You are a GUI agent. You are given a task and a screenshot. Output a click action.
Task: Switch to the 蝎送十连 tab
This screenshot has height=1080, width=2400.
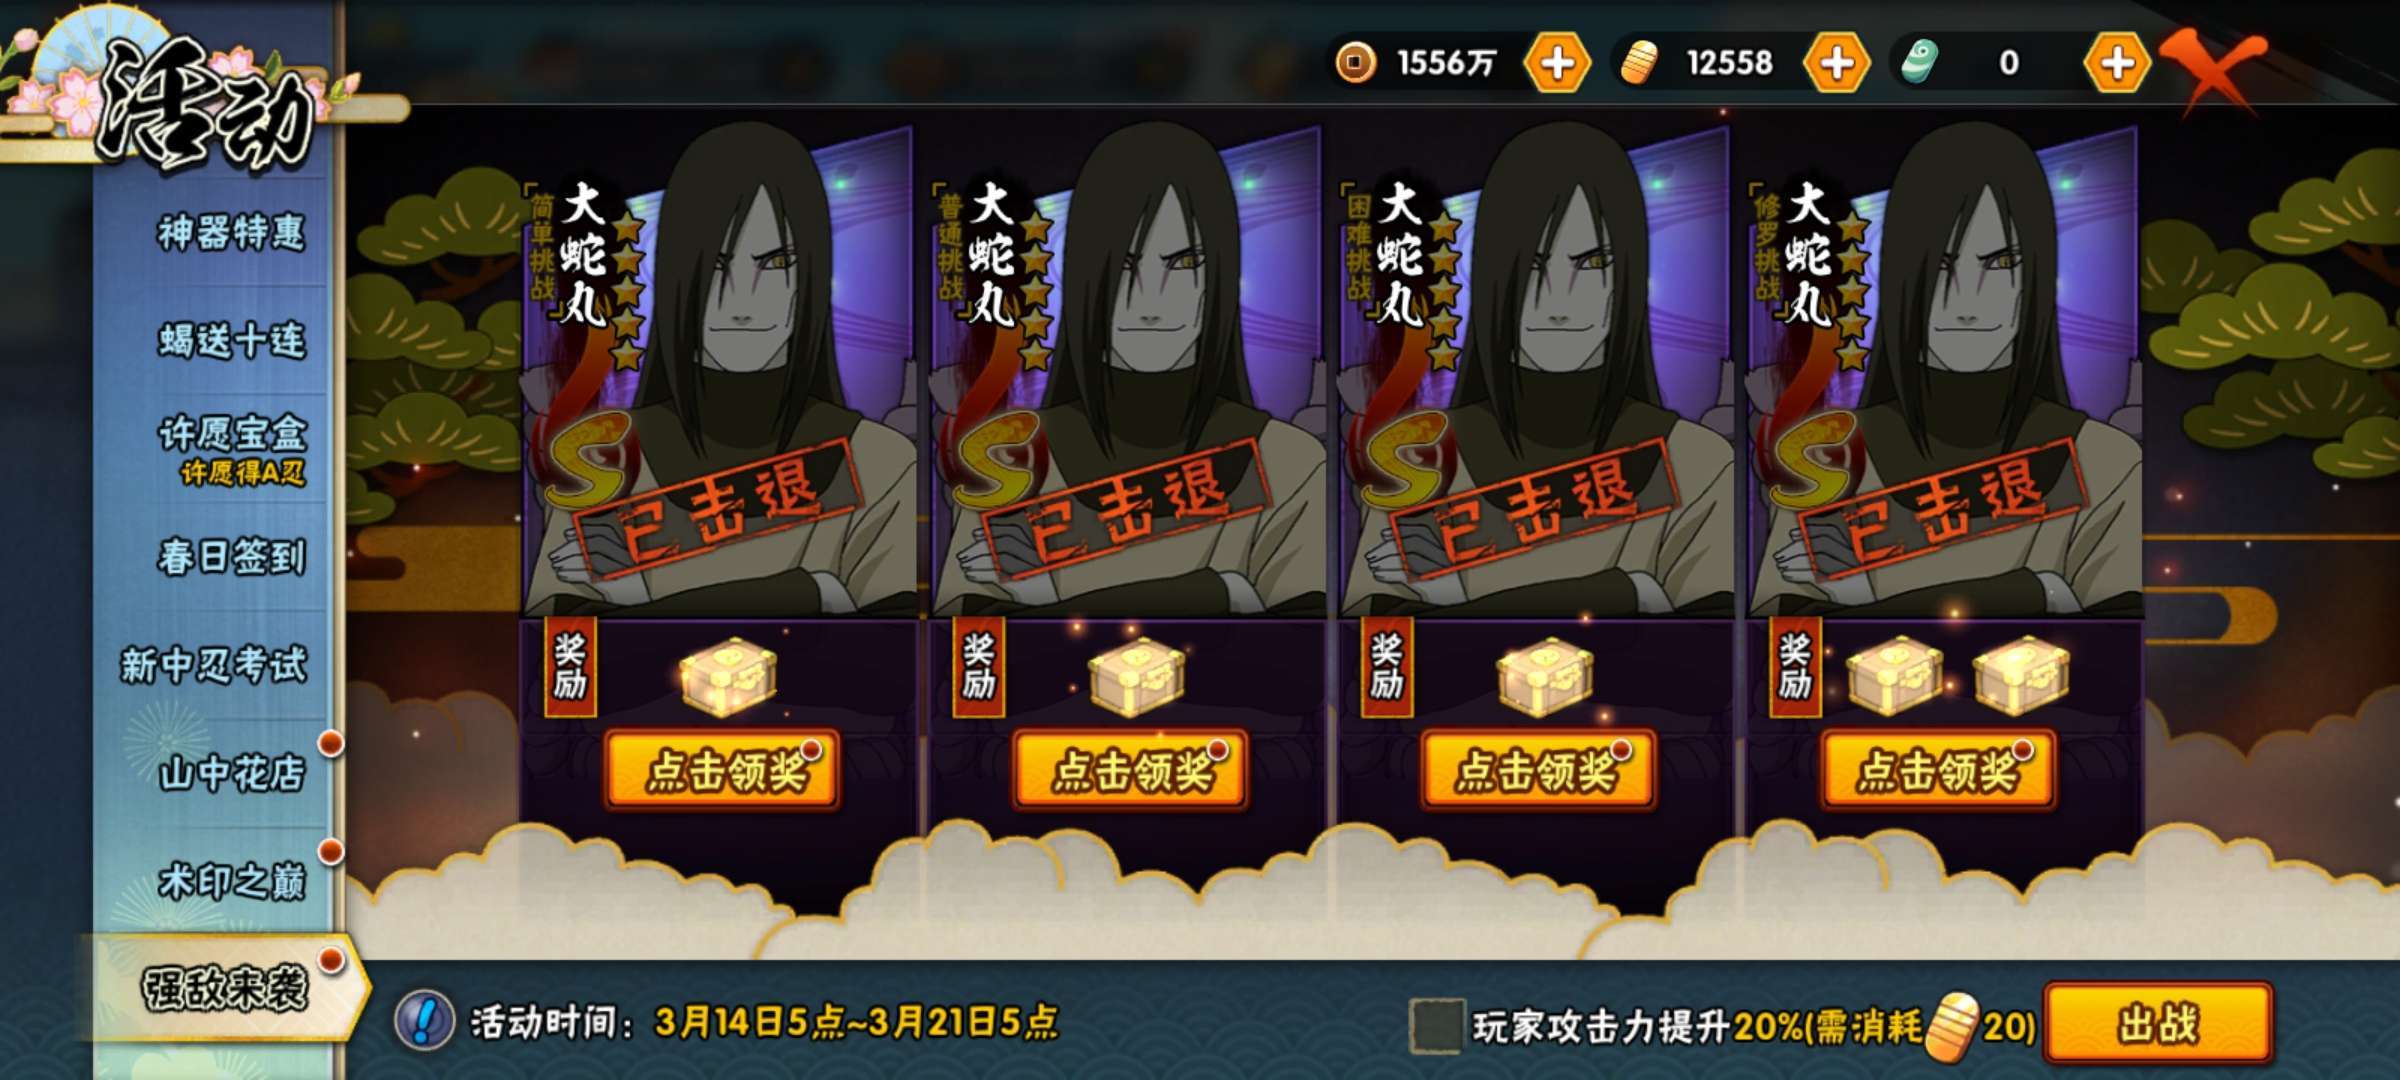tap(231, 340)
